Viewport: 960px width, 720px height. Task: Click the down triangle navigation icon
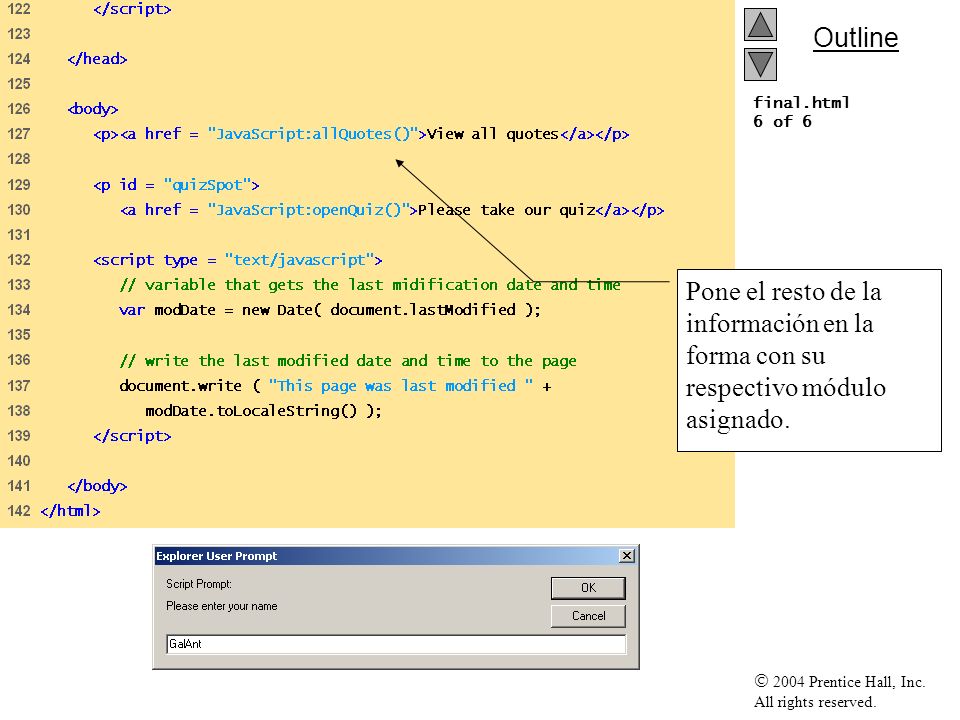coord(760,64)
